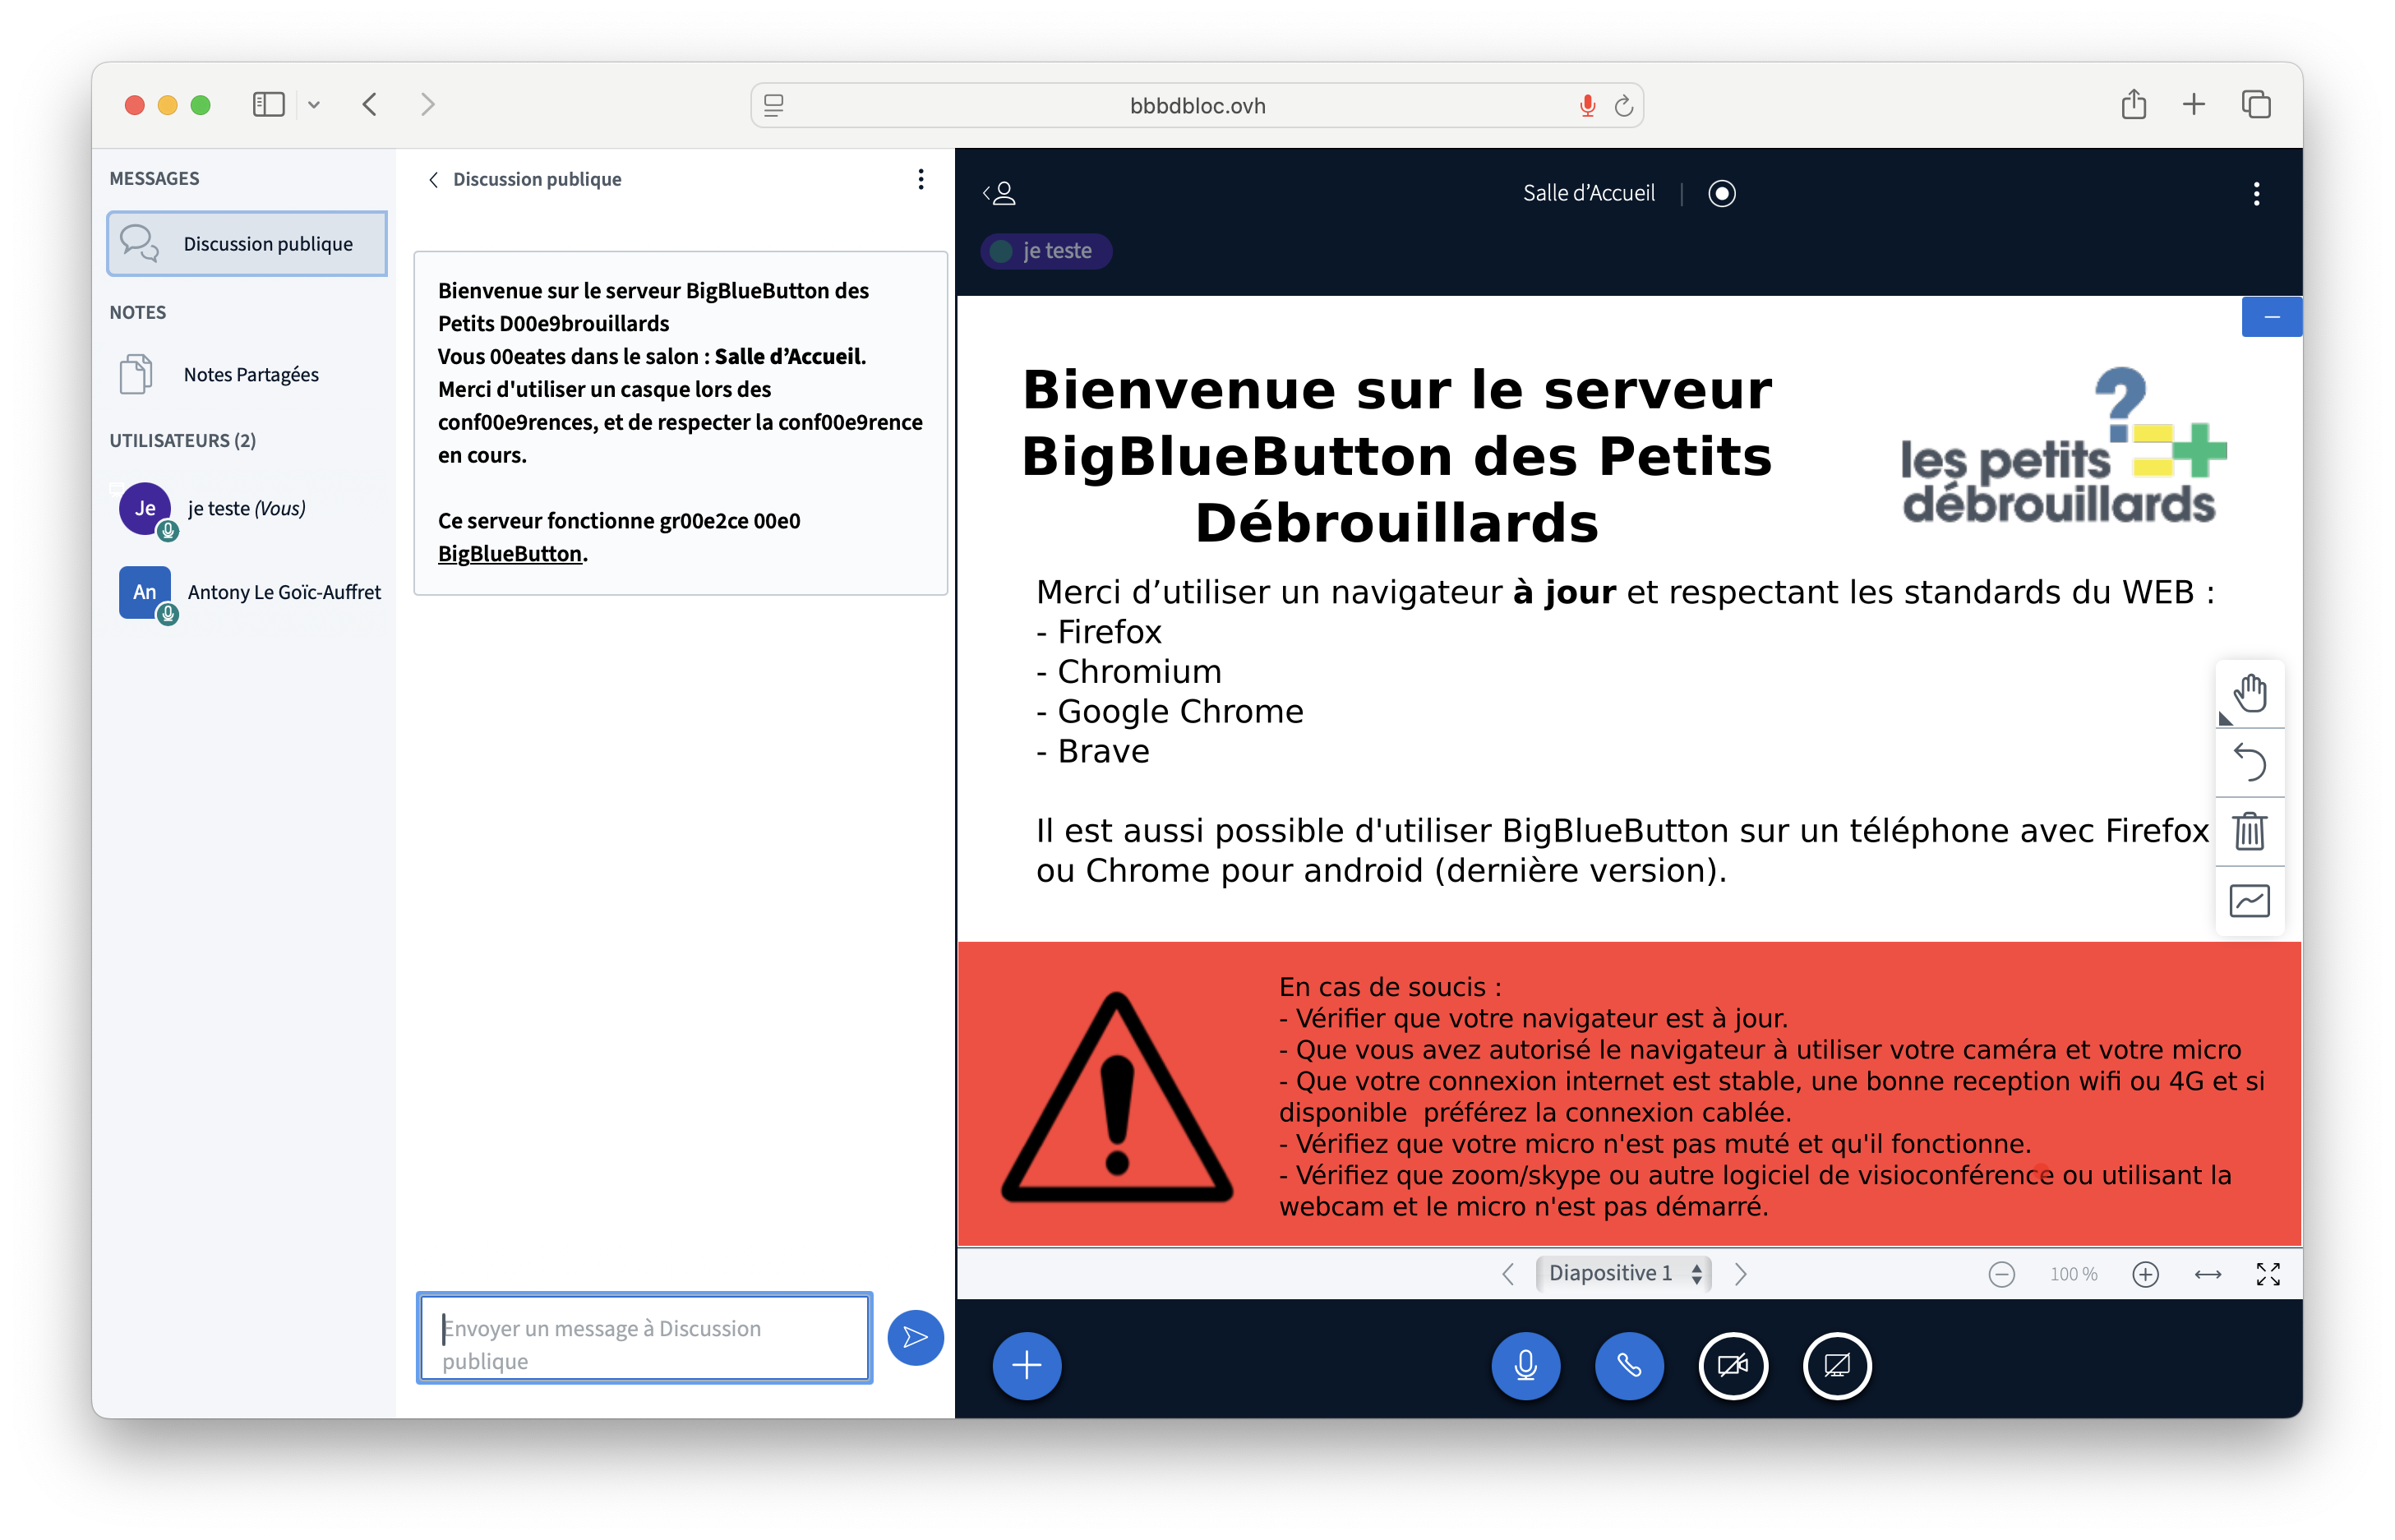This screenshot has height=1540, width=2395.
Task: Click the chat message input field
Action: click(644, 1338)
